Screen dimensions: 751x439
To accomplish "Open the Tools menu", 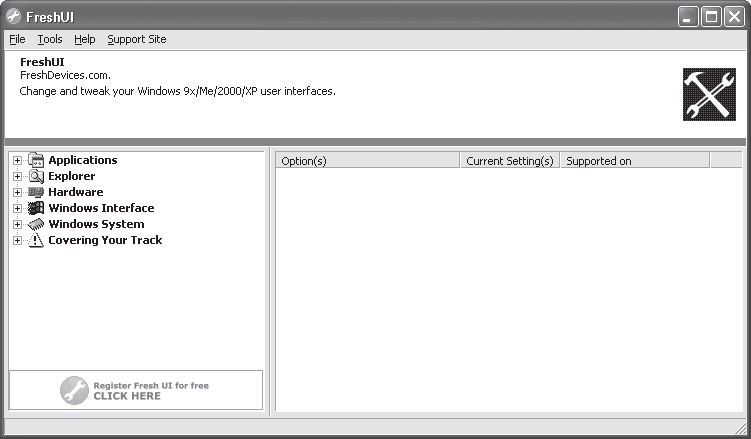I will 50,39.
